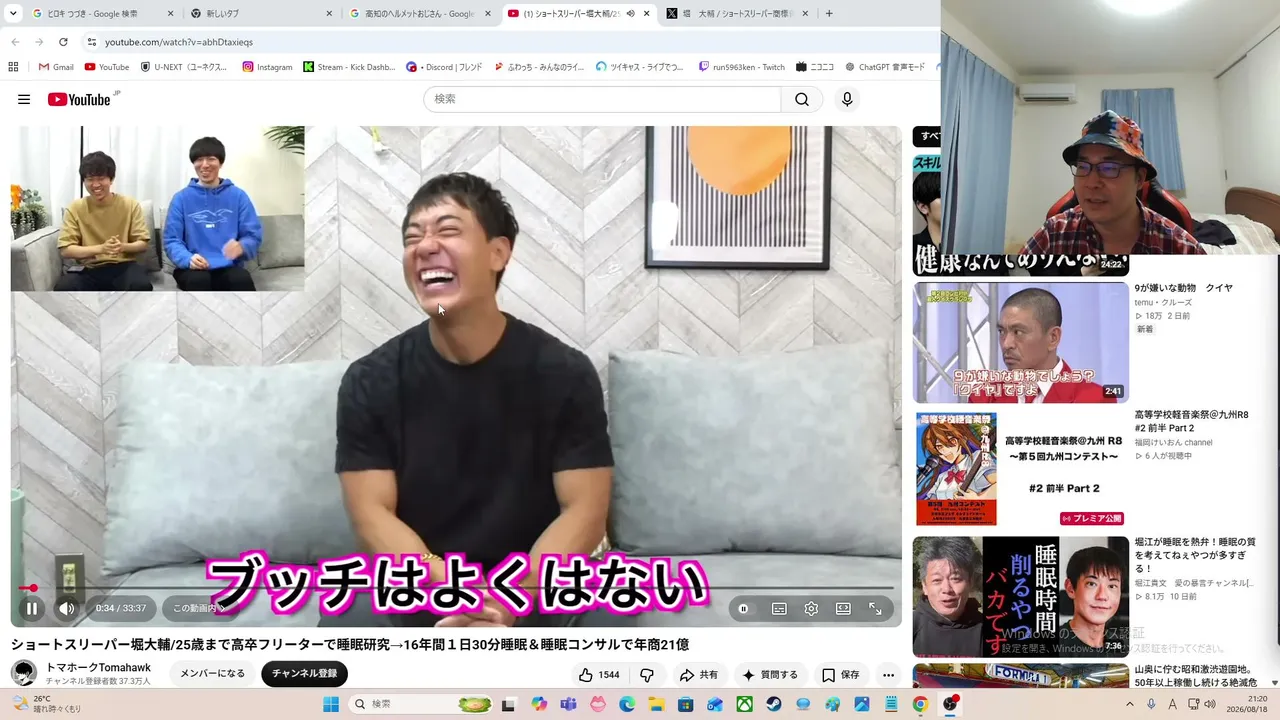Show hidden system tray icons chevron
Image resolution: width=1280 pixels, height=720 pixels.
(1130, 704)
